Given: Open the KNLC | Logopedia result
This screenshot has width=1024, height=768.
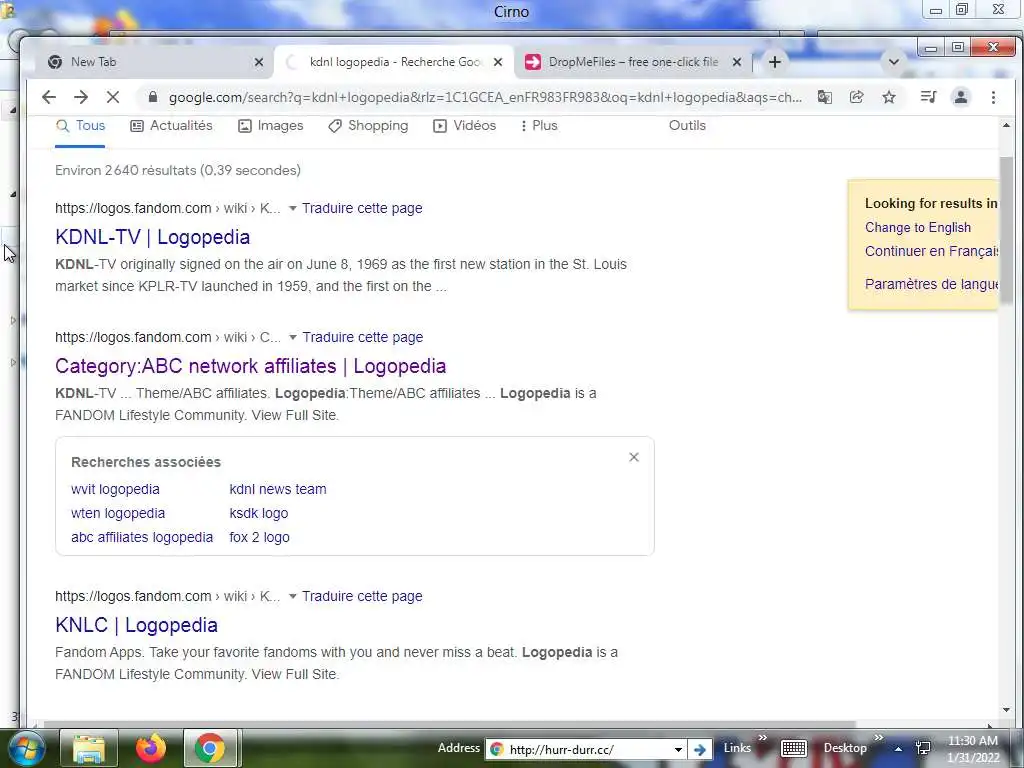Looking at the screenshot, I should click(x=136, y=625).
